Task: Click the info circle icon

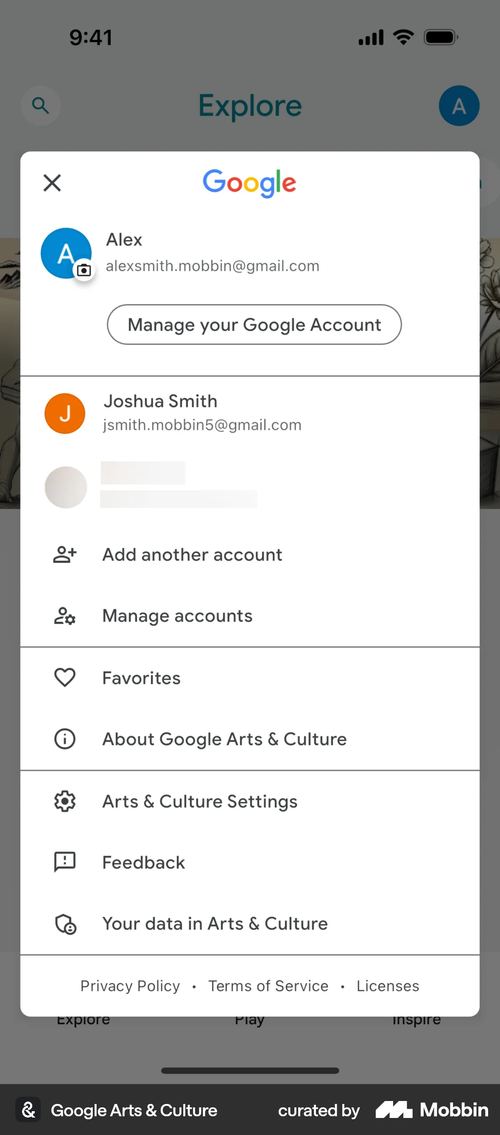Action: point(65,739)
